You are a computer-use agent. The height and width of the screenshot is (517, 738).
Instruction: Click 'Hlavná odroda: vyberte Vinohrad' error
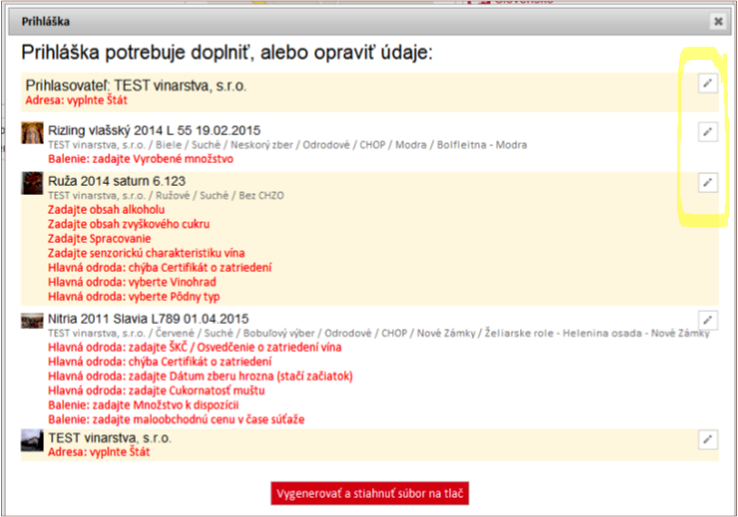(132, 282)
